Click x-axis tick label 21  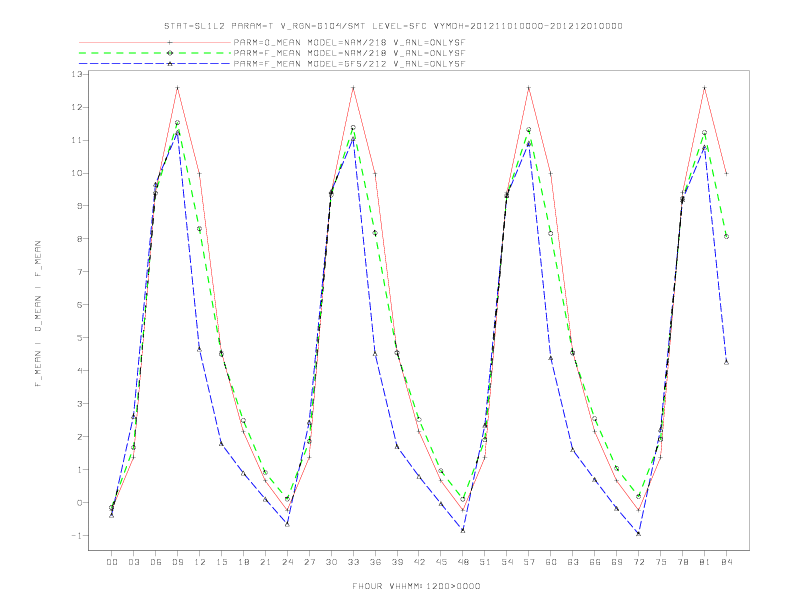(x=266, y=562)
